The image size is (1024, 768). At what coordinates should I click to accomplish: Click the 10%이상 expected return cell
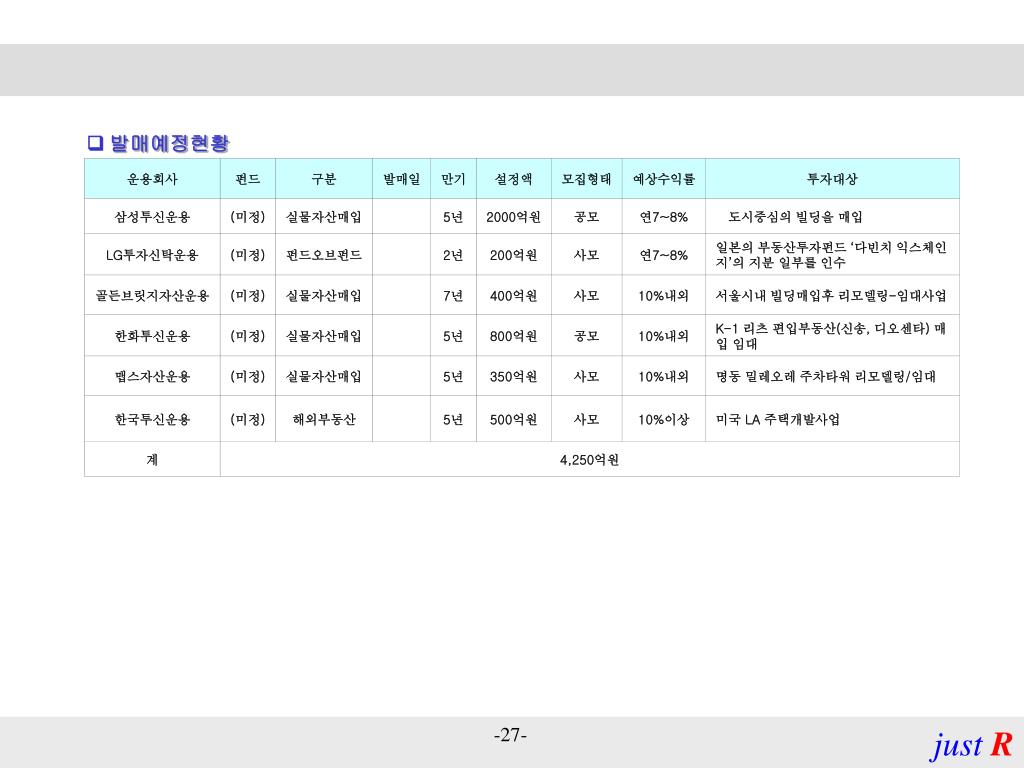coord(664,419)
